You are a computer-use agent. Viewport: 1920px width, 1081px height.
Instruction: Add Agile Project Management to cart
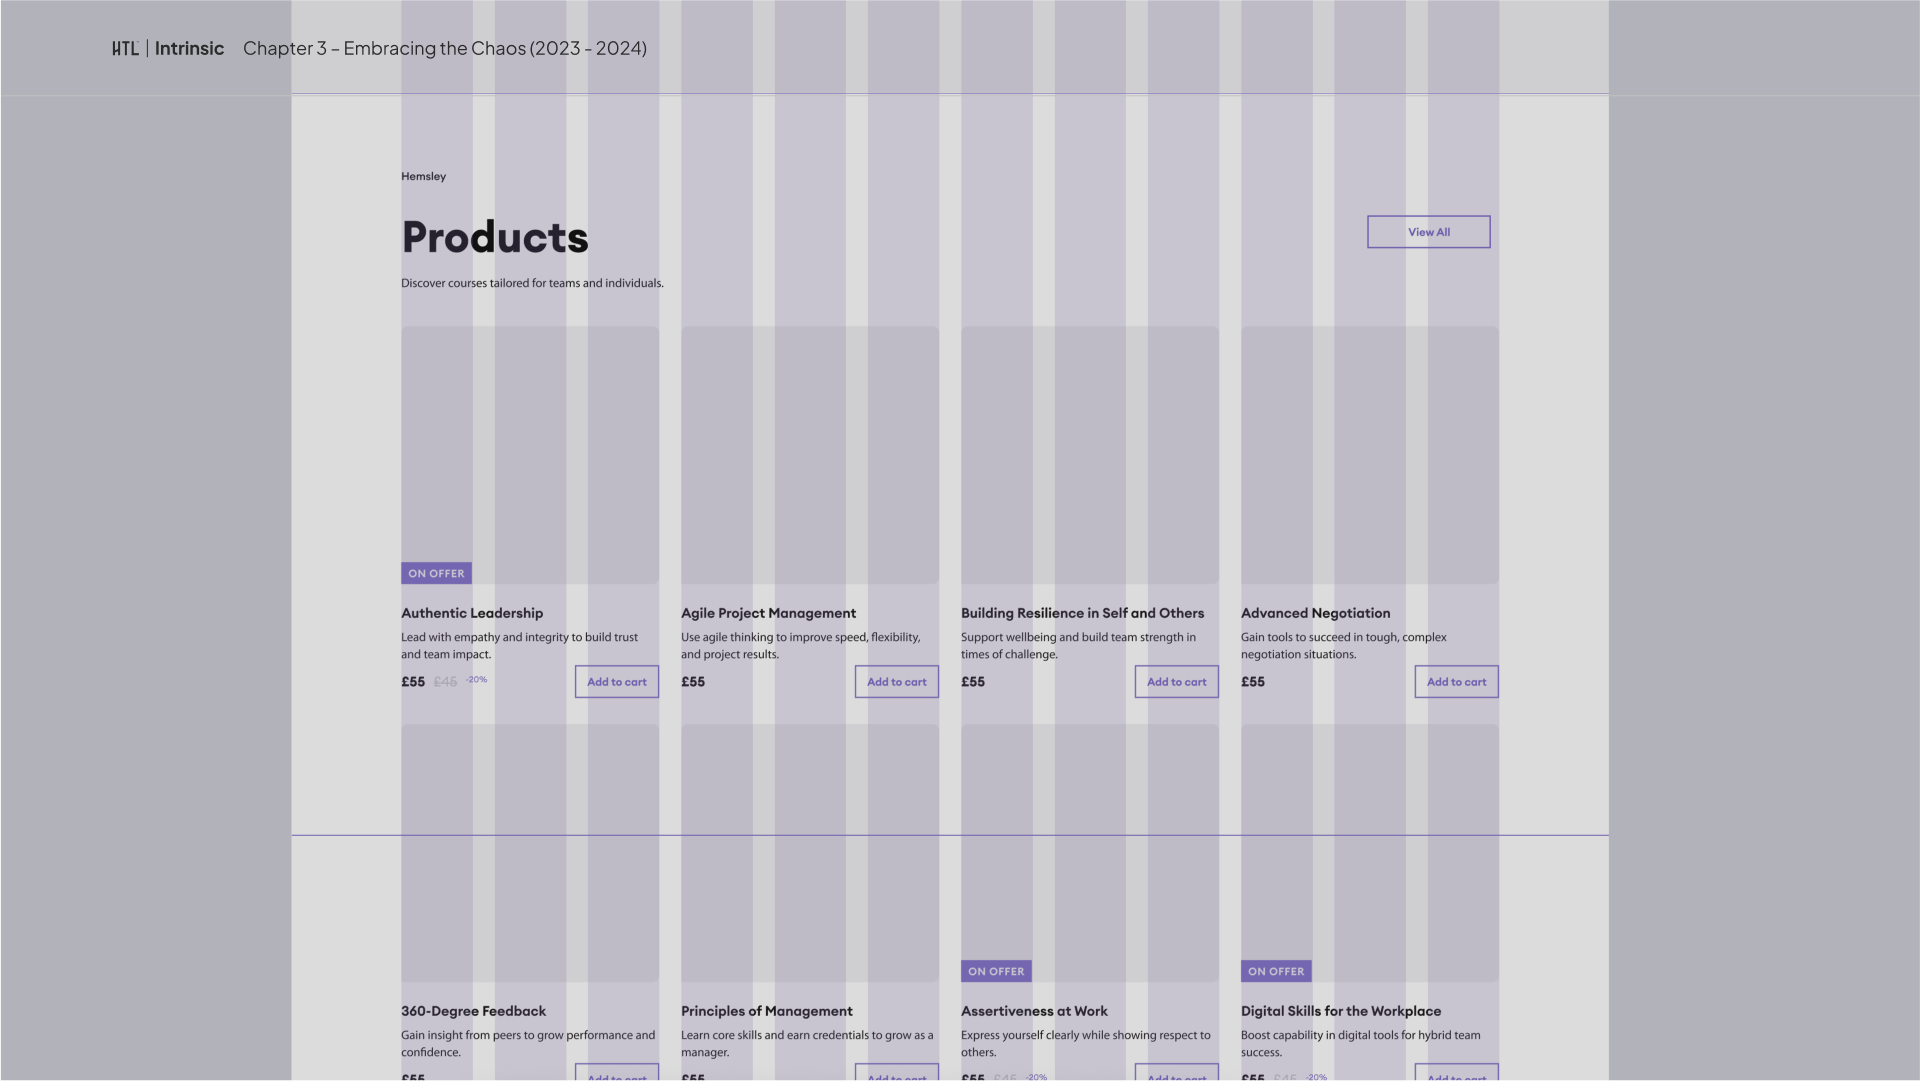click(x=896, y=682)
